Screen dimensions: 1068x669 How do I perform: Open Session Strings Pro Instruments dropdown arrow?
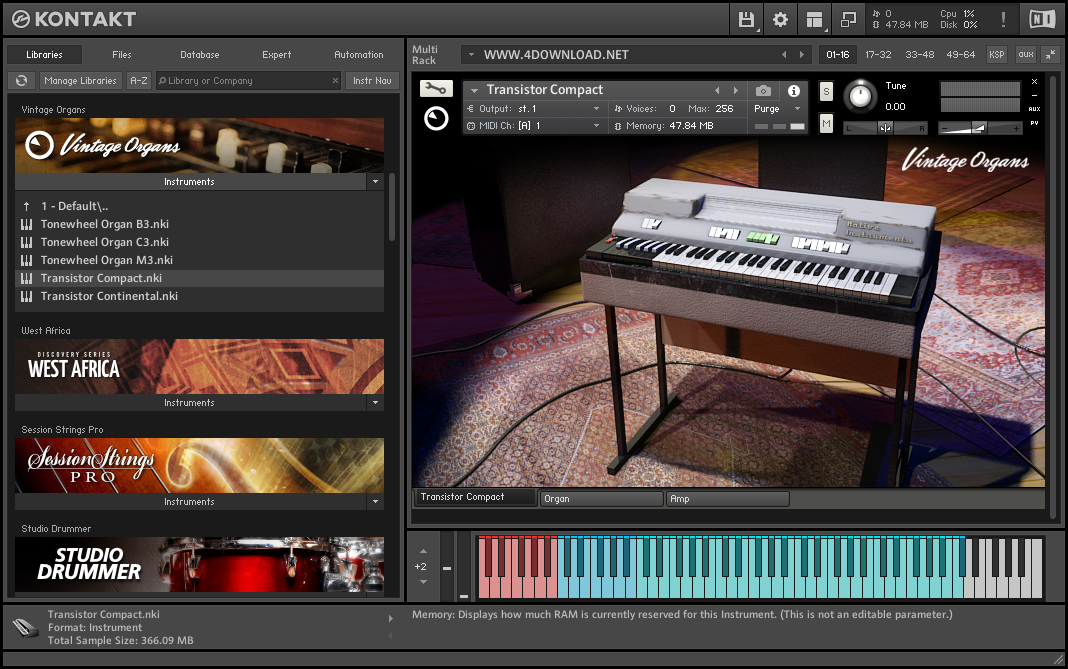point(375,501)
